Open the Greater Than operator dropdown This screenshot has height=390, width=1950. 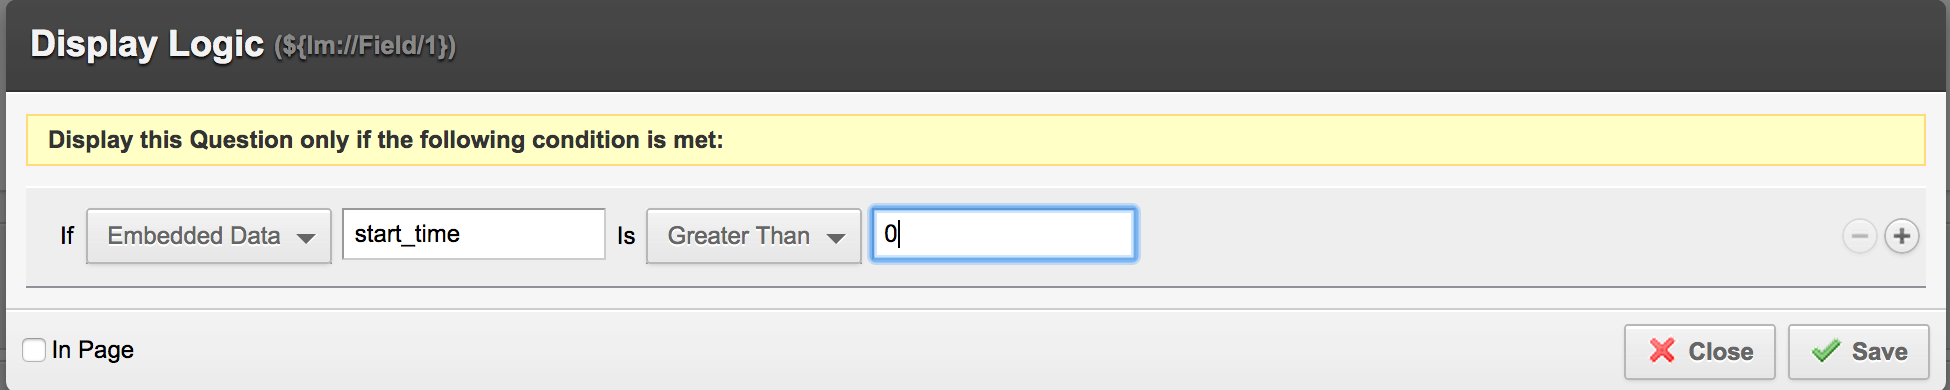point(754,236)
